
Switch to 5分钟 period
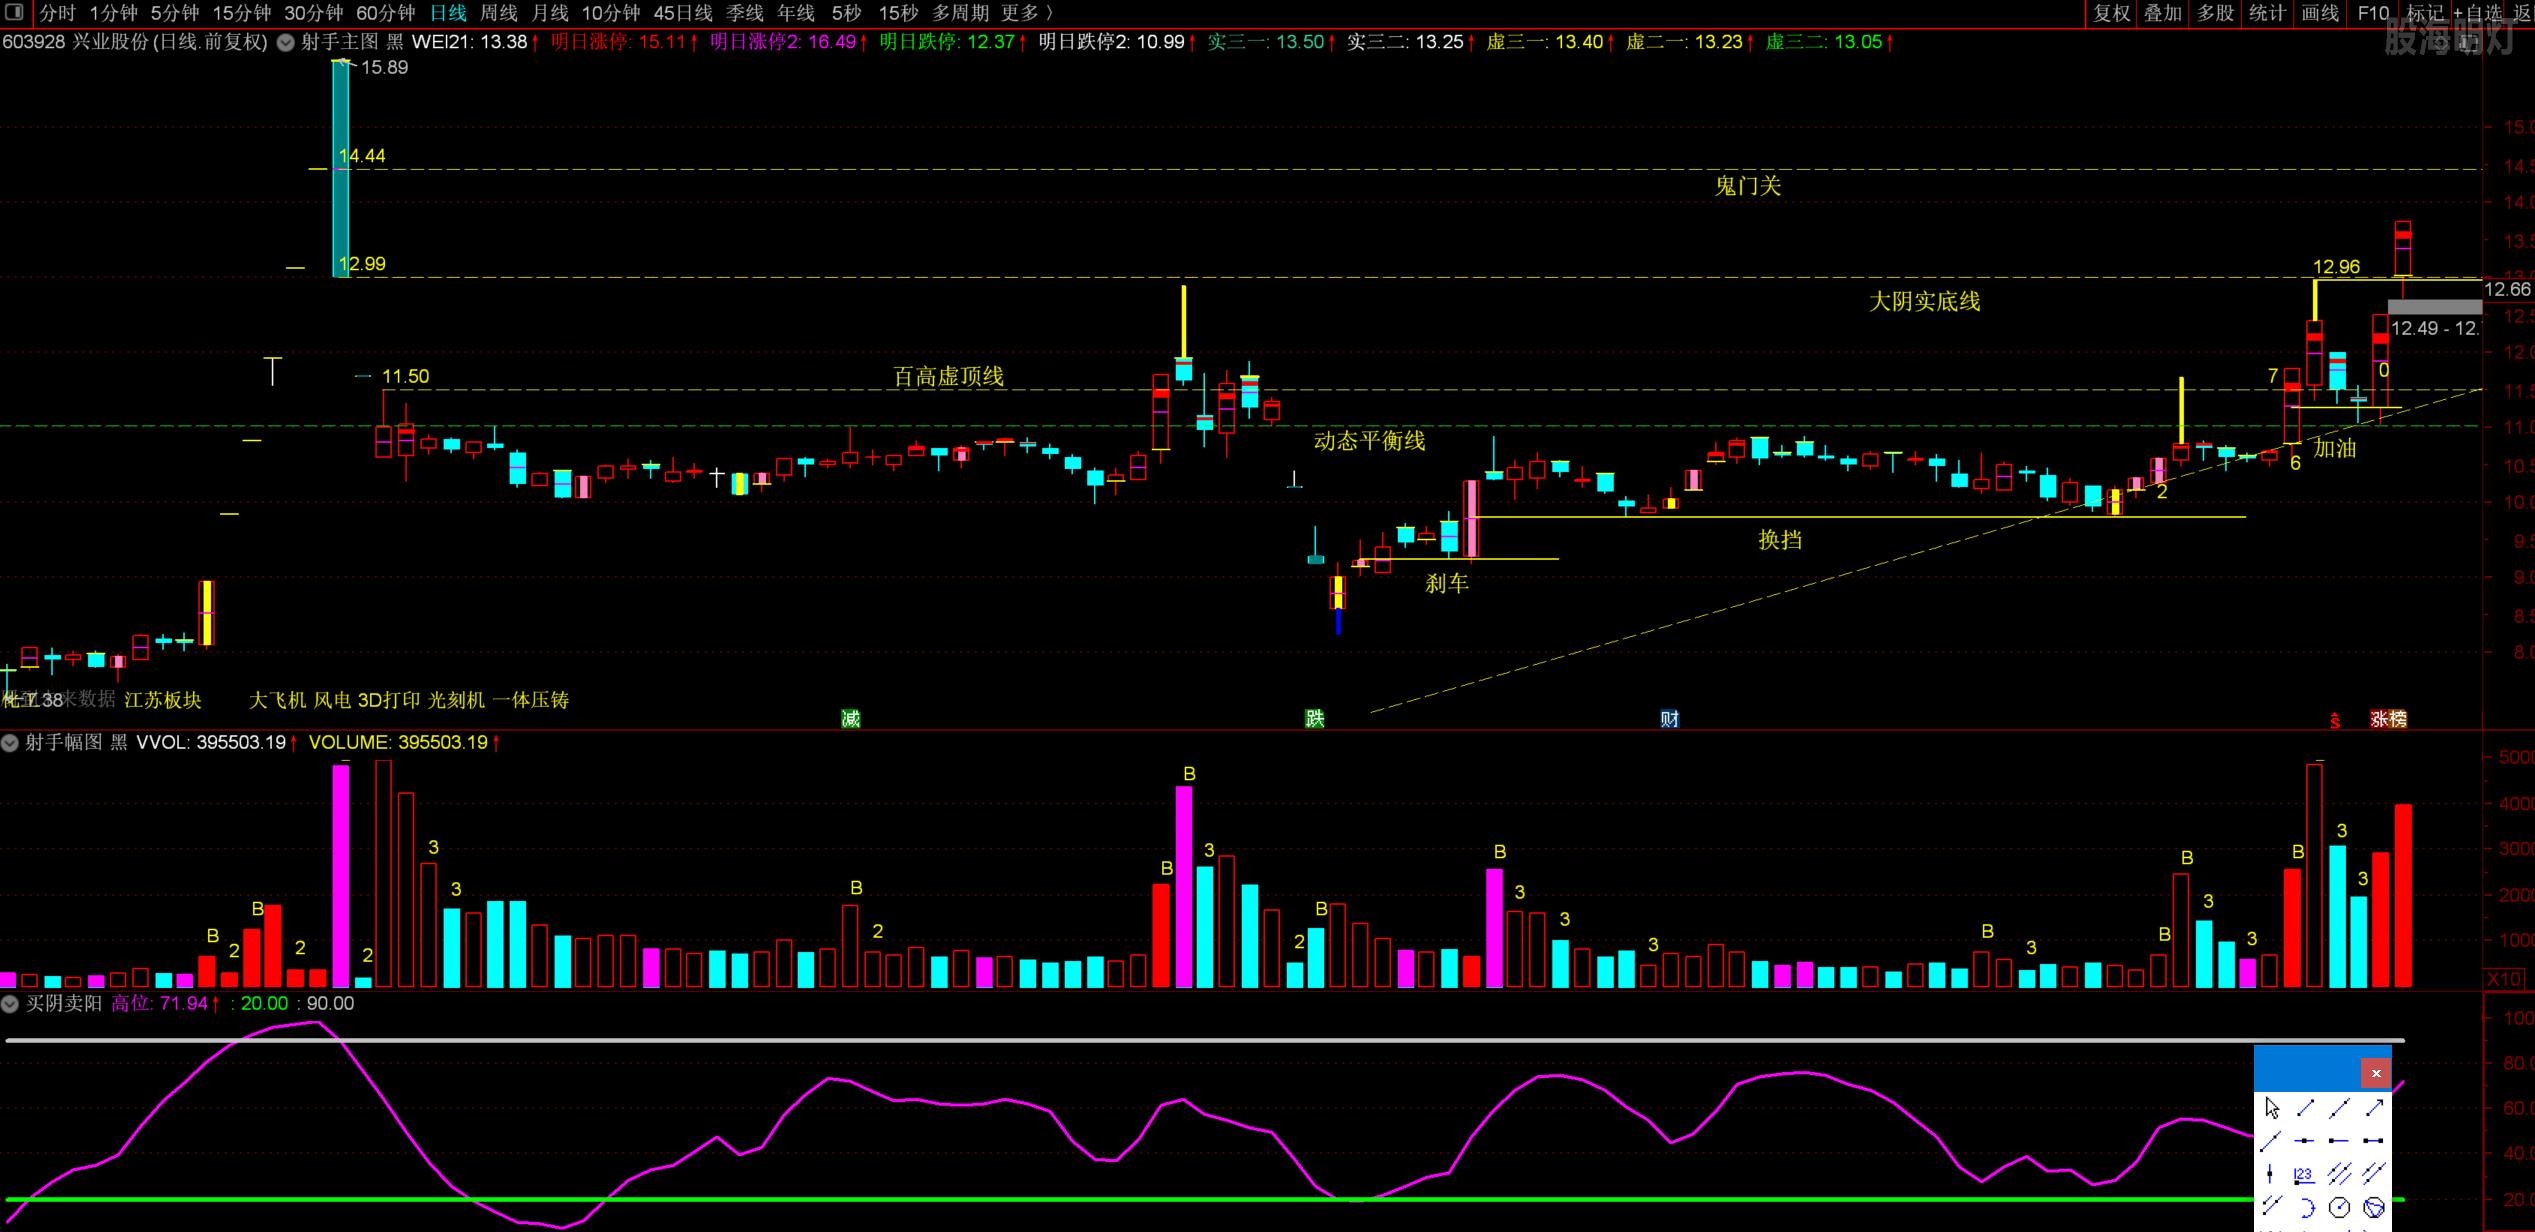click(x=175, y=12)
